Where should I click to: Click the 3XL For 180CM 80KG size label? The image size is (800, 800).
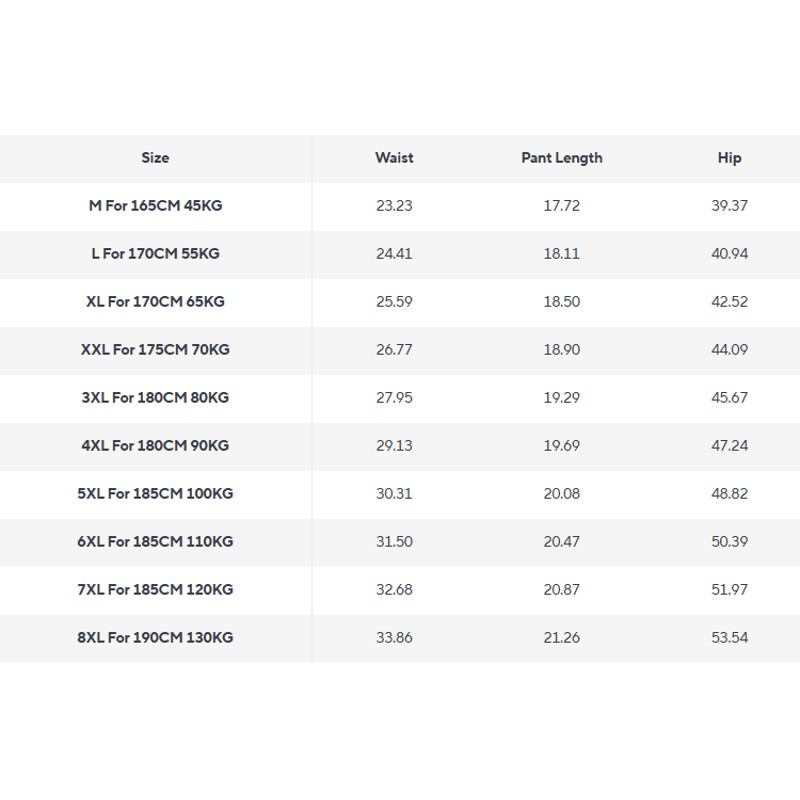click(x=155, y=398)
